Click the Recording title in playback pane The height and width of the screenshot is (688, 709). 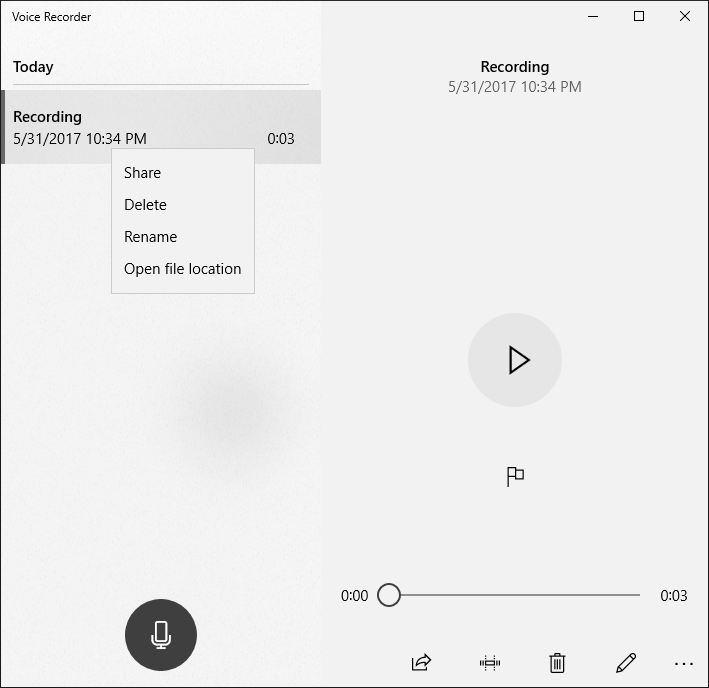coord(514,67)
